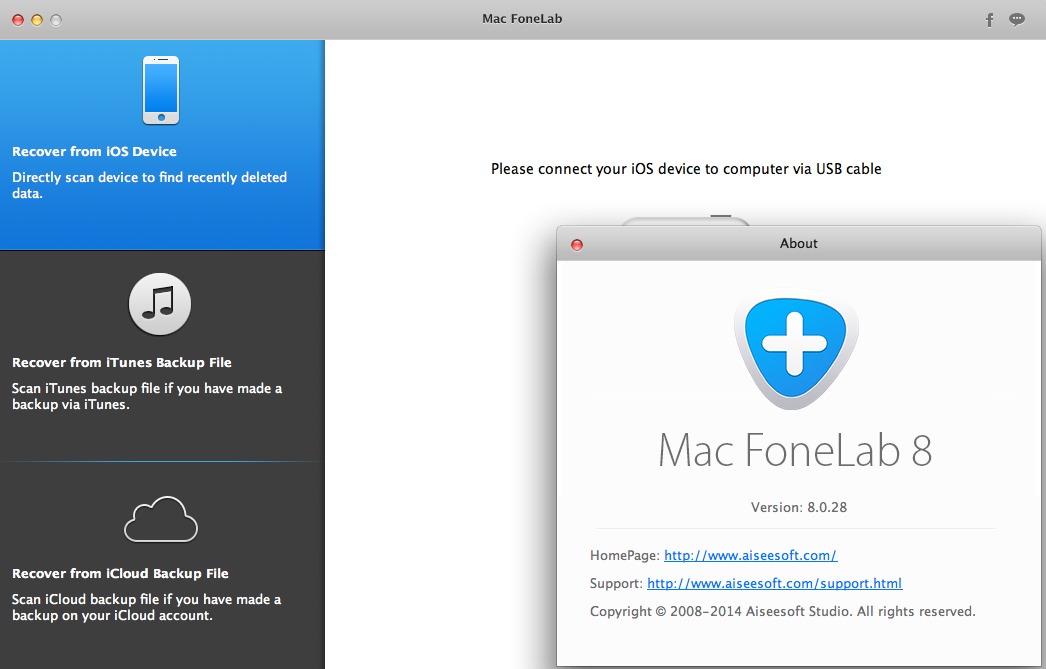Switch to Recover from iCloud Backup File
The width and height of the screenshot is (1046, 669).
(162, 566)
